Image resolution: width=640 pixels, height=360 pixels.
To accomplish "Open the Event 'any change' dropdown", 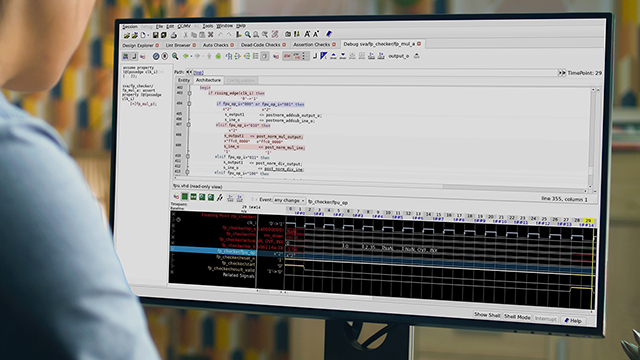I will point(289,200).
